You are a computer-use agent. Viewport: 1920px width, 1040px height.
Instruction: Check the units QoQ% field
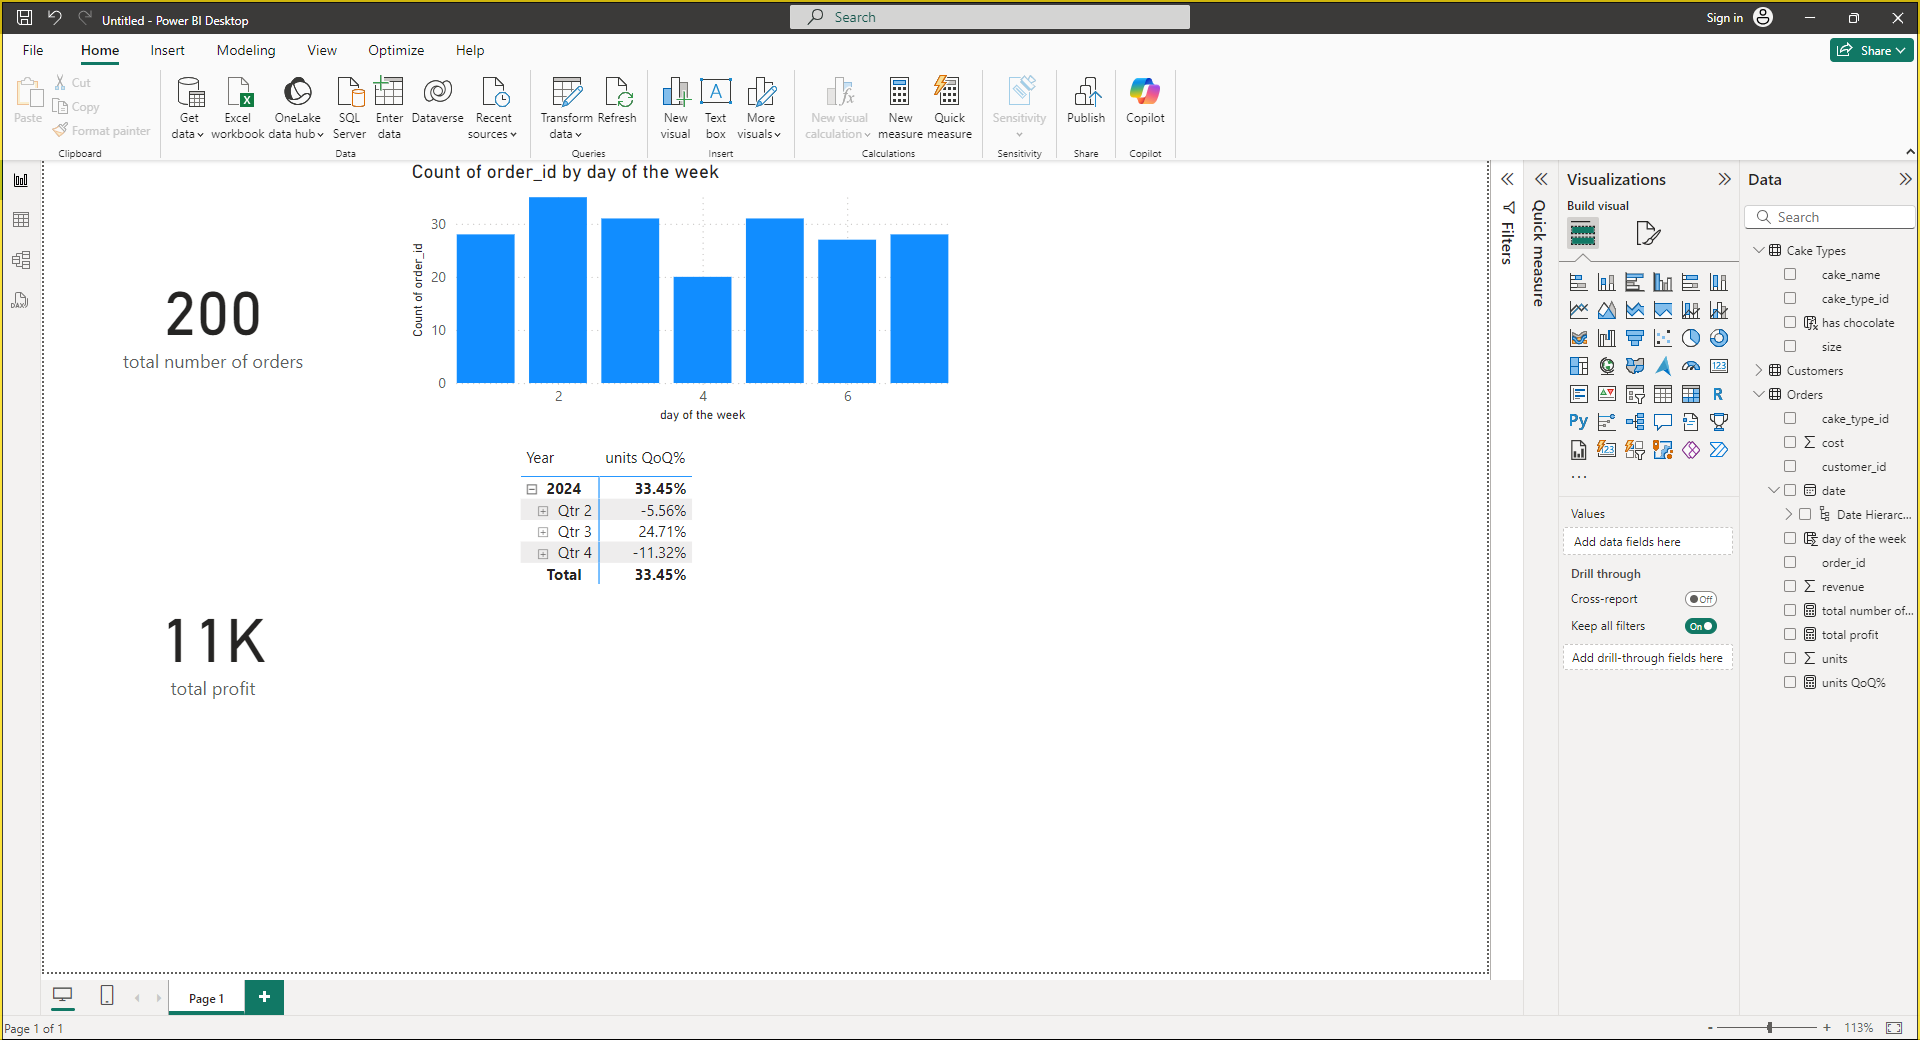[1790, 683]
